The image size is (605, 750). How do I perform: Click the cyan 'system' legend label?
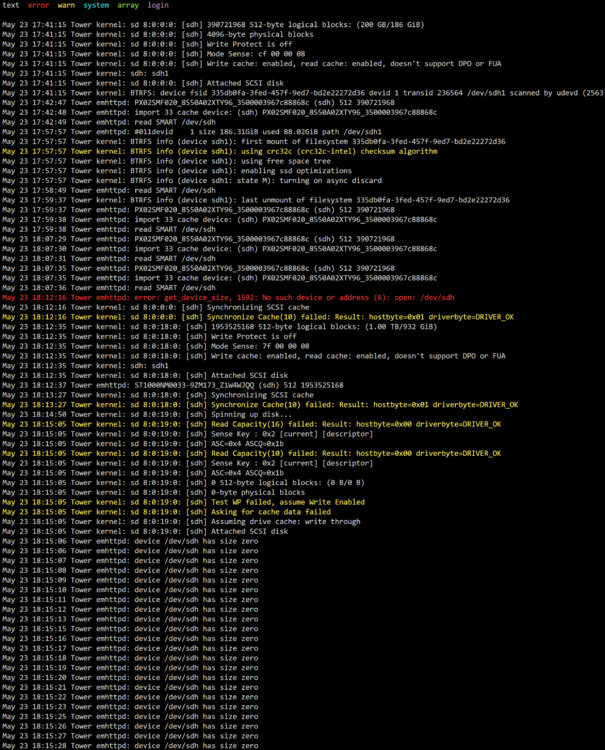click(96, 5)
